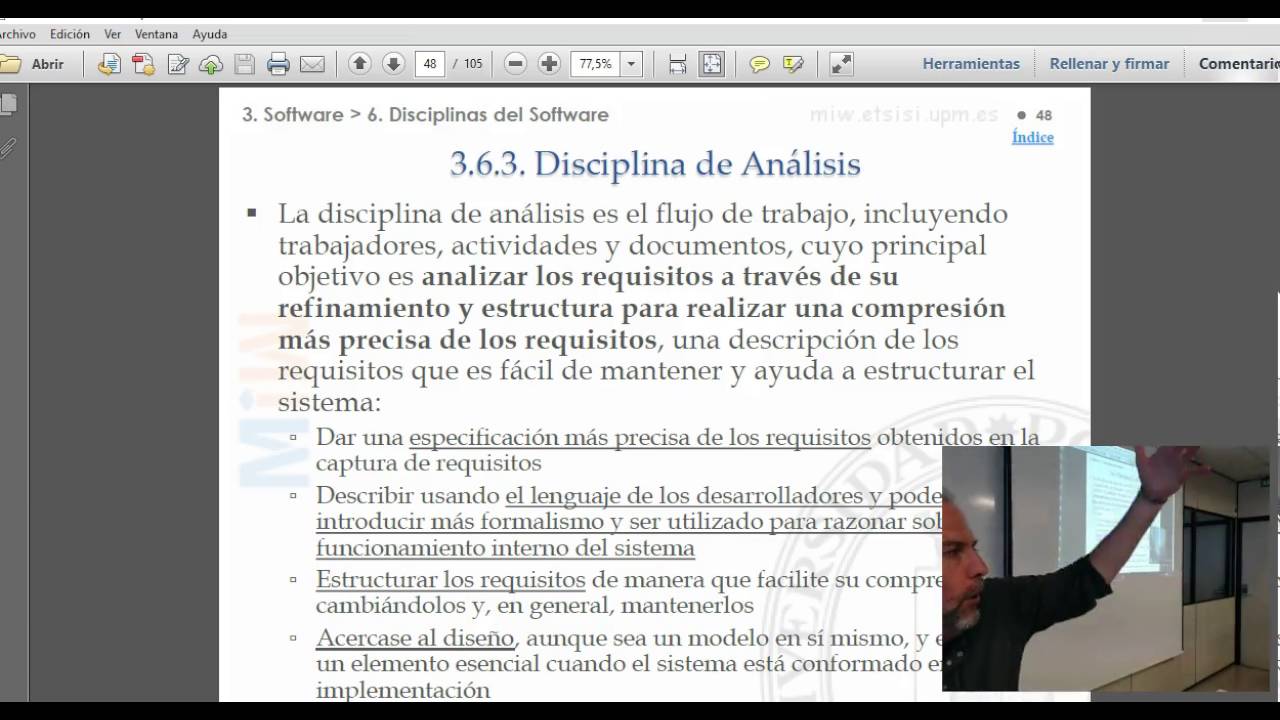Click the create PDF online icon
Screen dimensions: 1280x720
tap(109, 64)
